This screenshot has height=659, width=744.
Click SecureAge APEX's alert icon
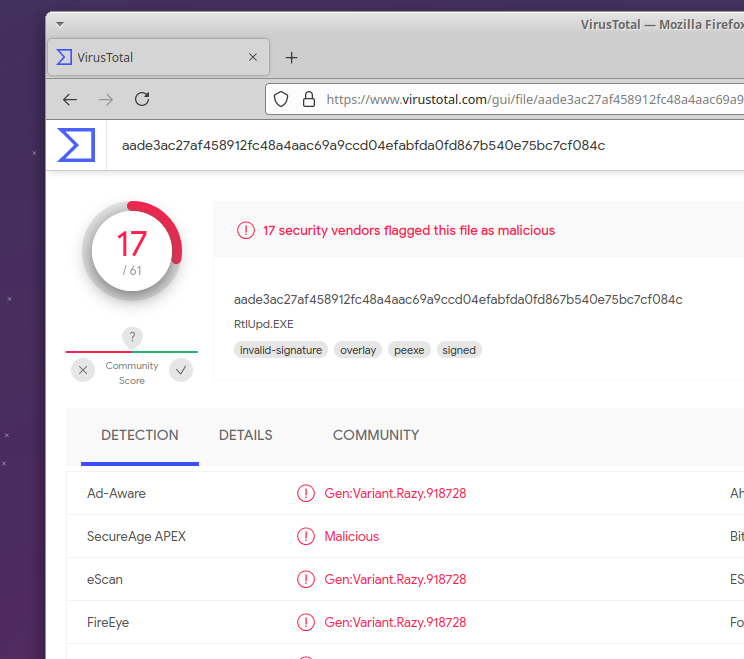coord(306,537)
